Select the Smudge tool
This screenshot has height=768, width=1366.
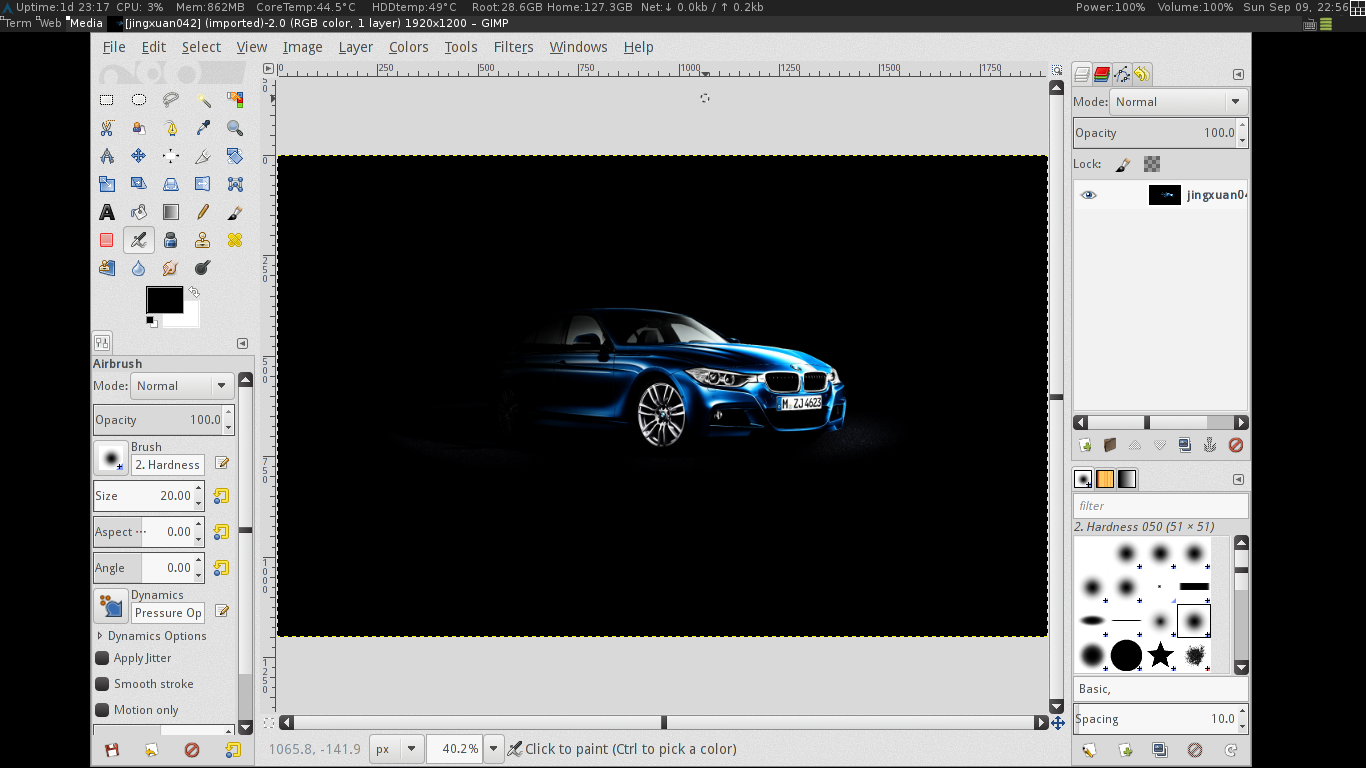[x=171, y=268]
